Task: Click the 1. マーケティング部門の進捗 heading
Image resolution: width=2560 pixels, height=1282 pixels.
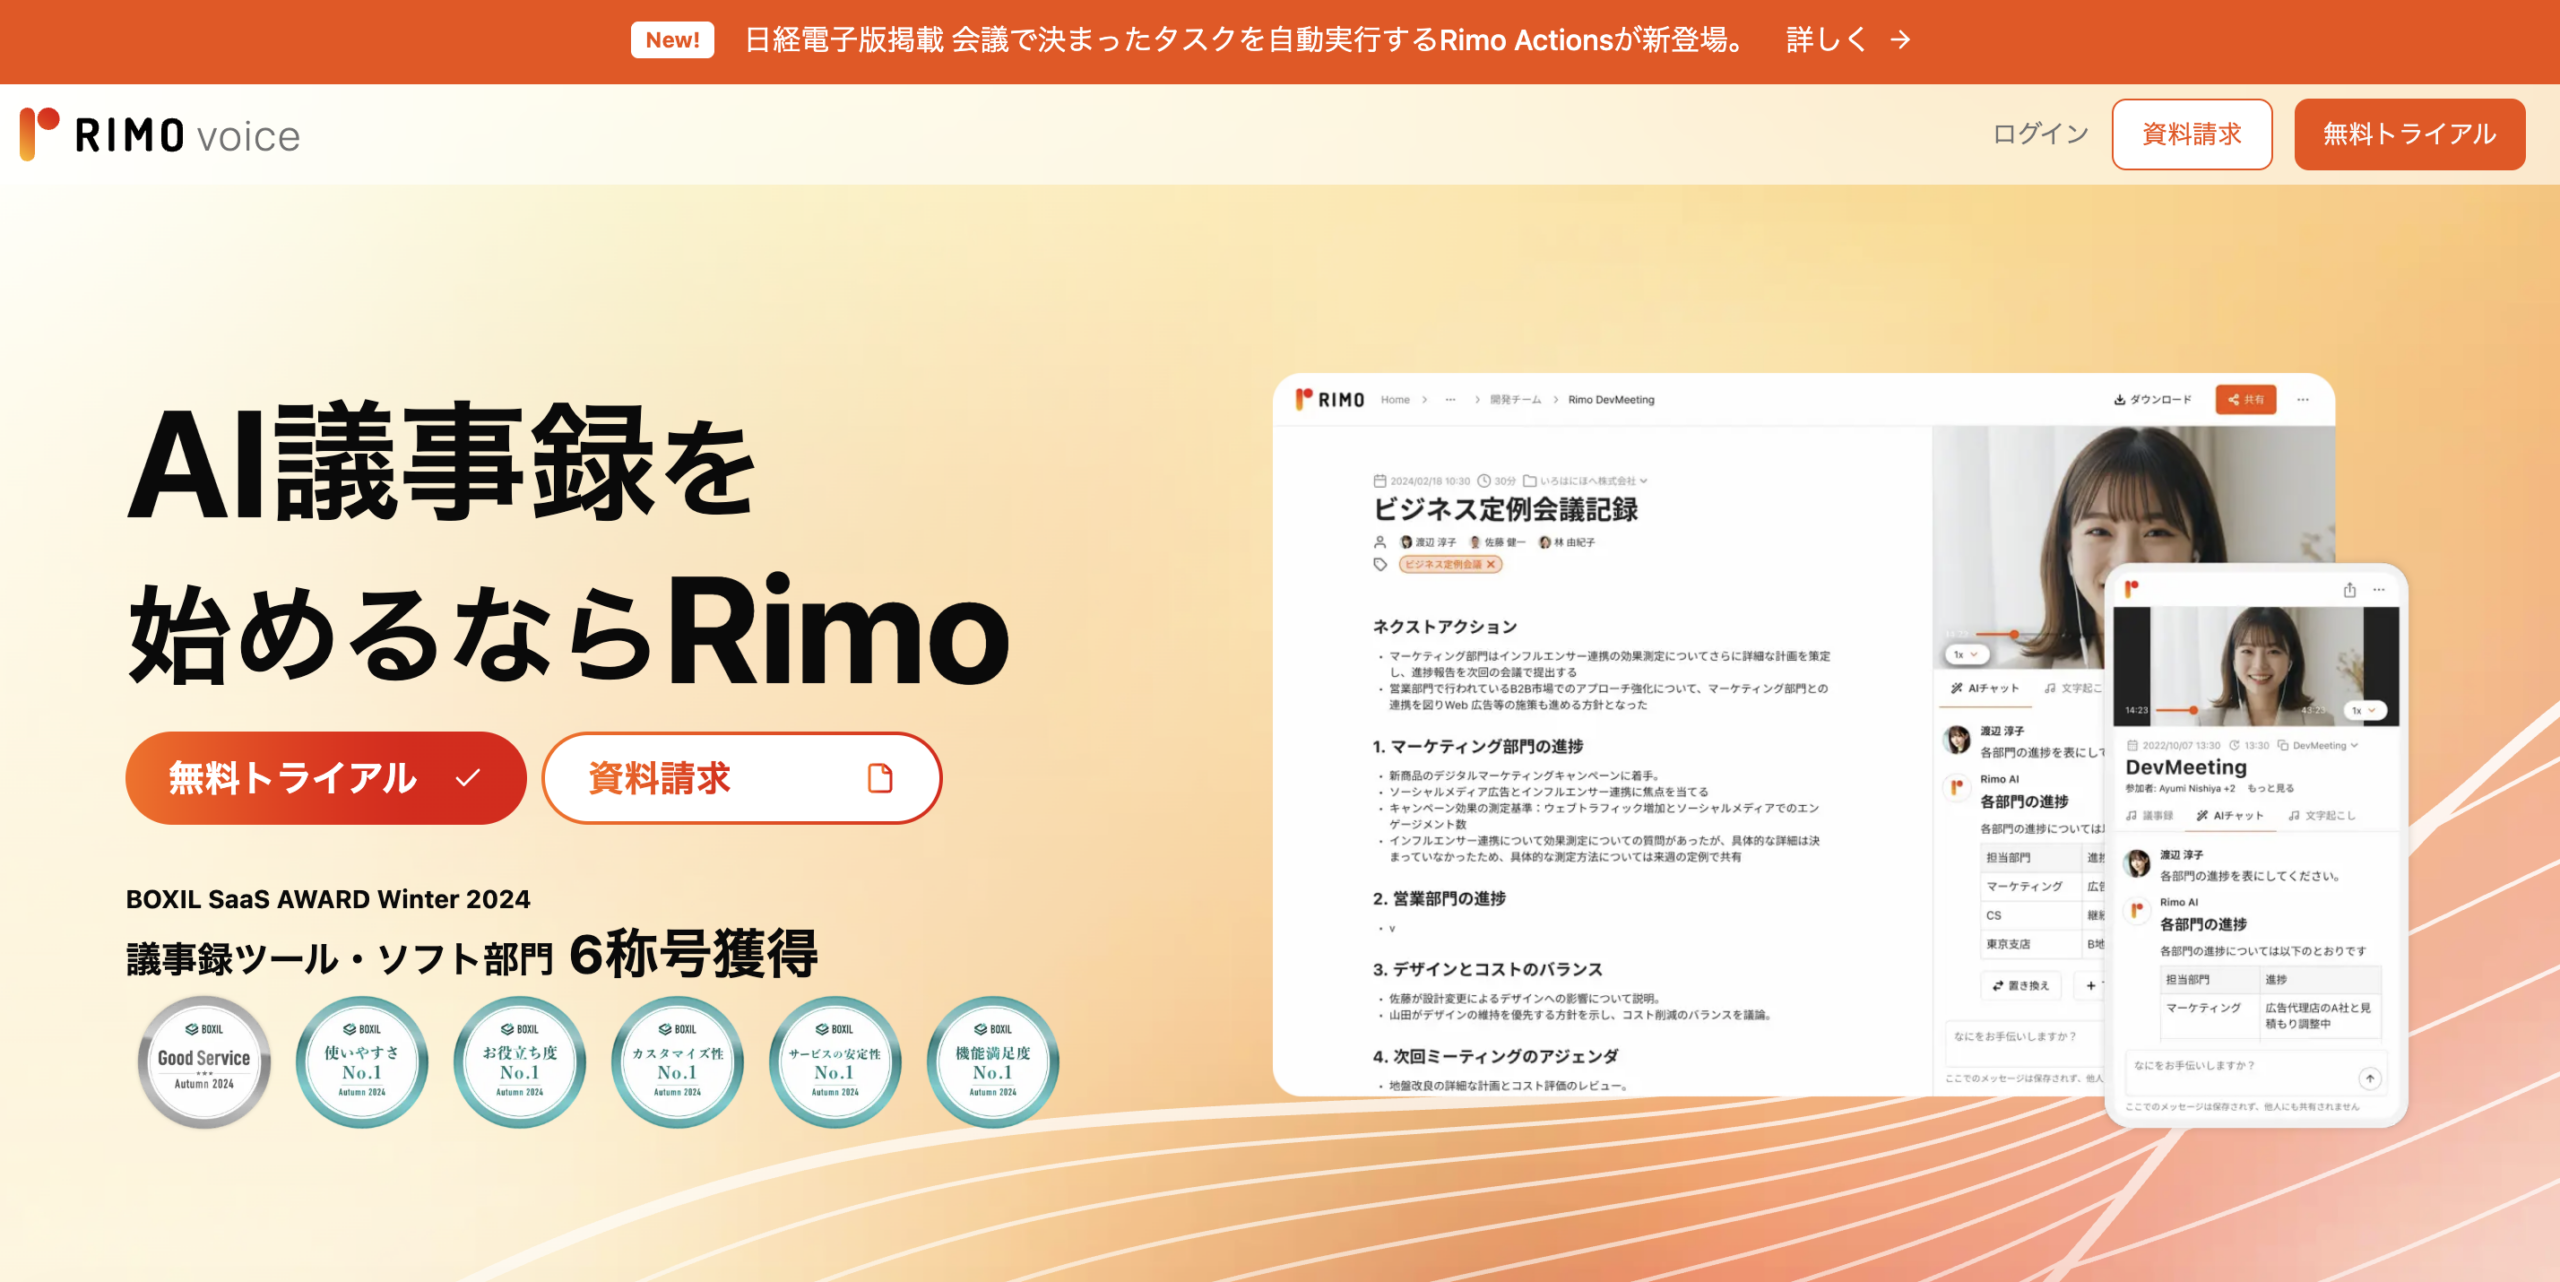Action: (1478, 746)
